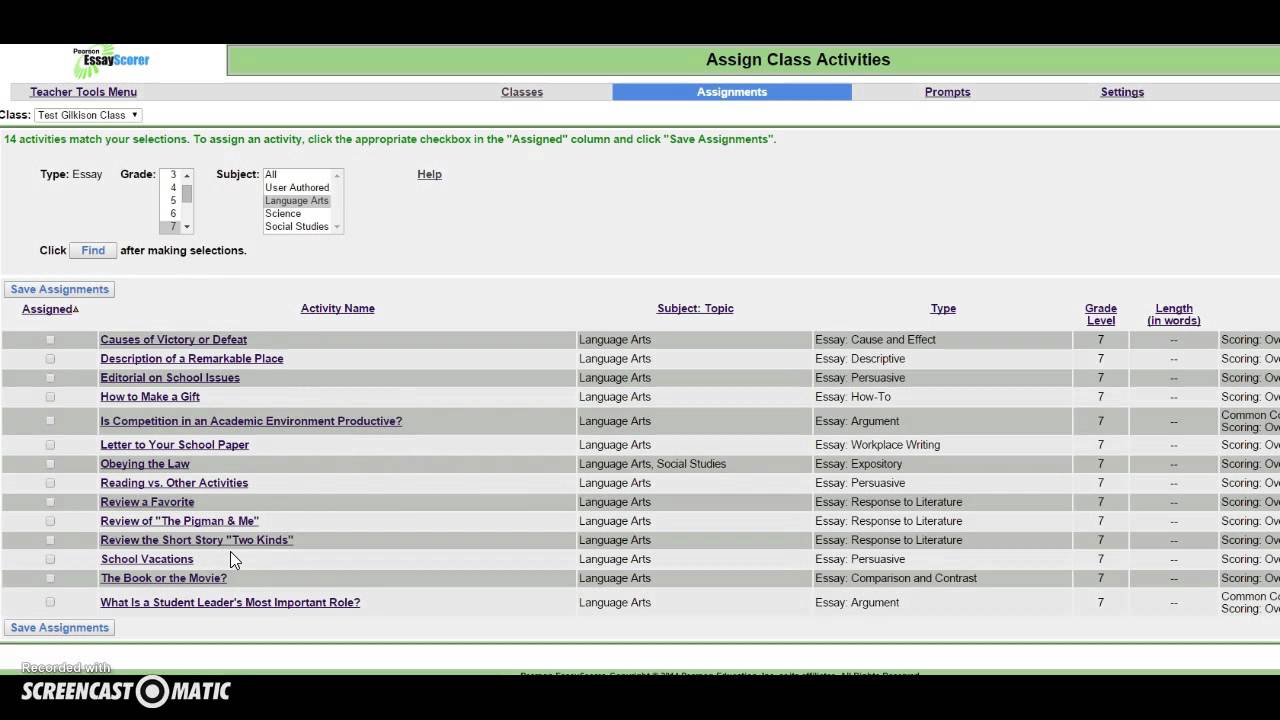Check the box for Causes of Victory or Defeat

(50, 340)
